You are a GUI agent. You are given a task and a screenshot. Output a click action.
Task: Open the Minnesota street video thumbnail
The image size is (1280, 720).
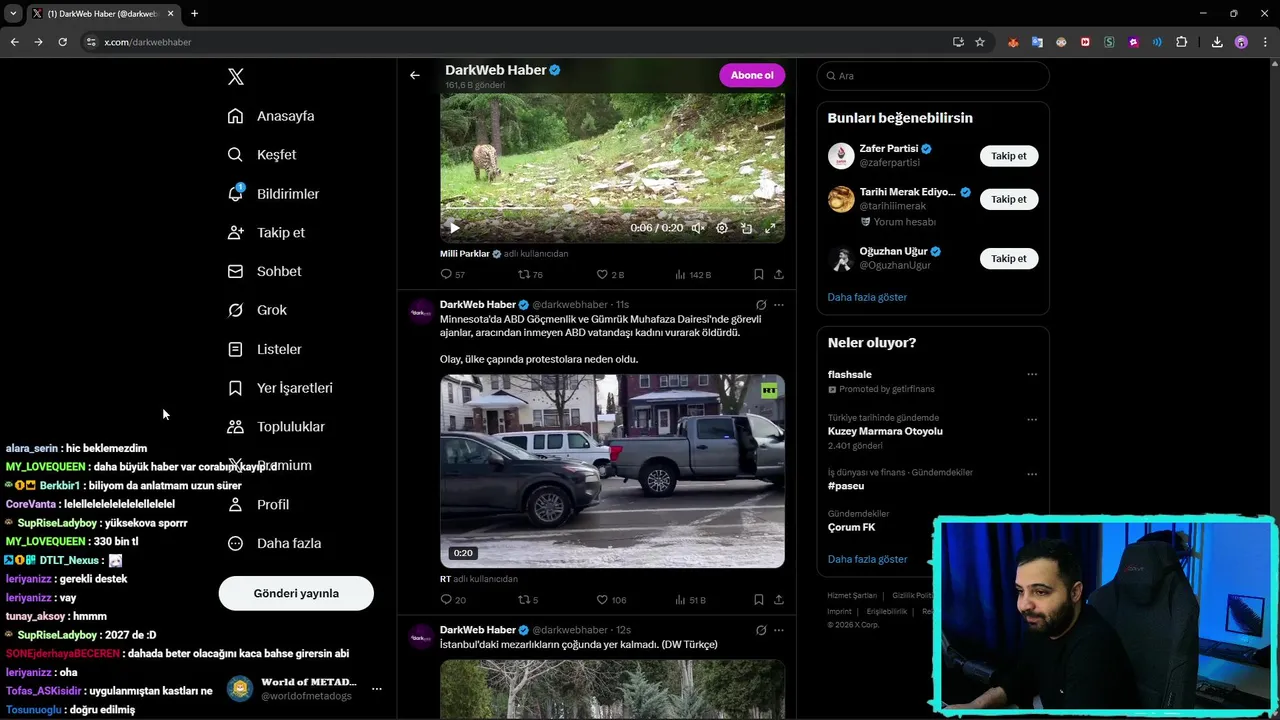pos(612,471)
